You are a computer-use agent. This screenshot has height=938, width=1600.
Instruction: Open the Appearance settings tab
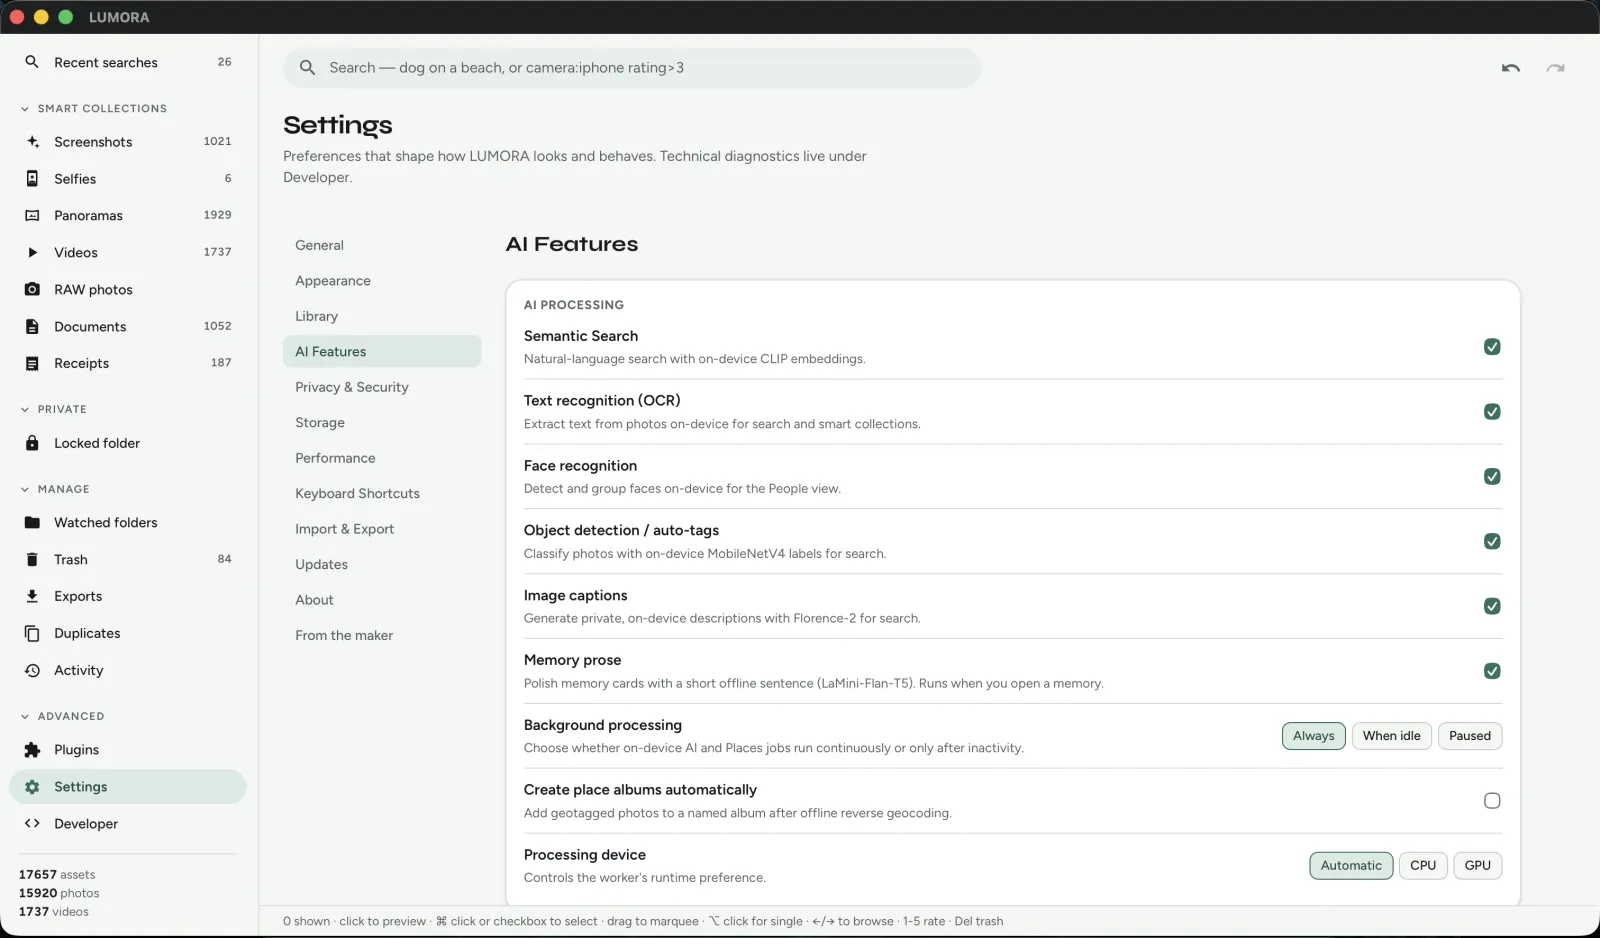click(382, 281)
